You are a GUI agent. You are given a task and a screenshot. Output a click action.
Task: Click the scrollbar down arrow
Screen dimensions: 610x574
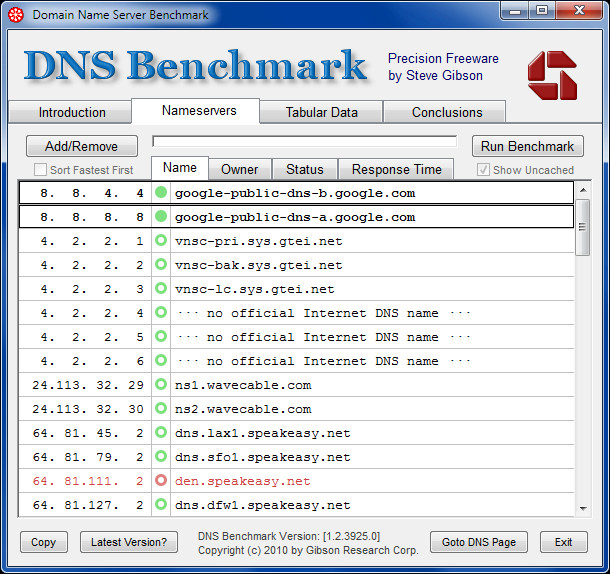coord(583,508)
